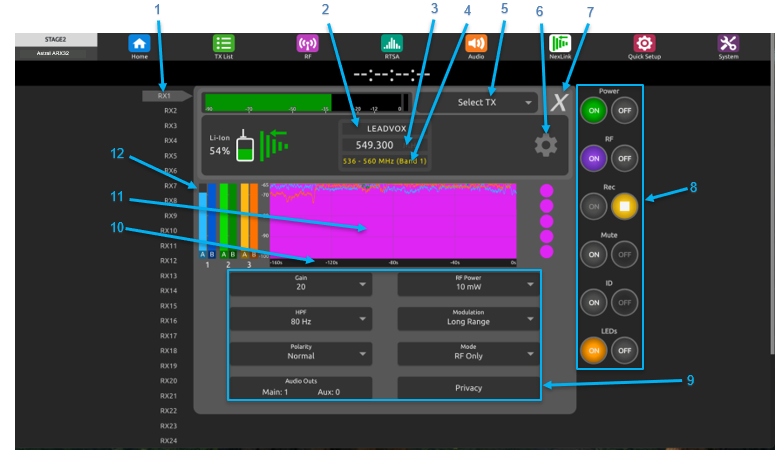Click the top magenta indicator dot
This screenshot has width=784, height=459.
pyautogui.click(x=546, y=190)
